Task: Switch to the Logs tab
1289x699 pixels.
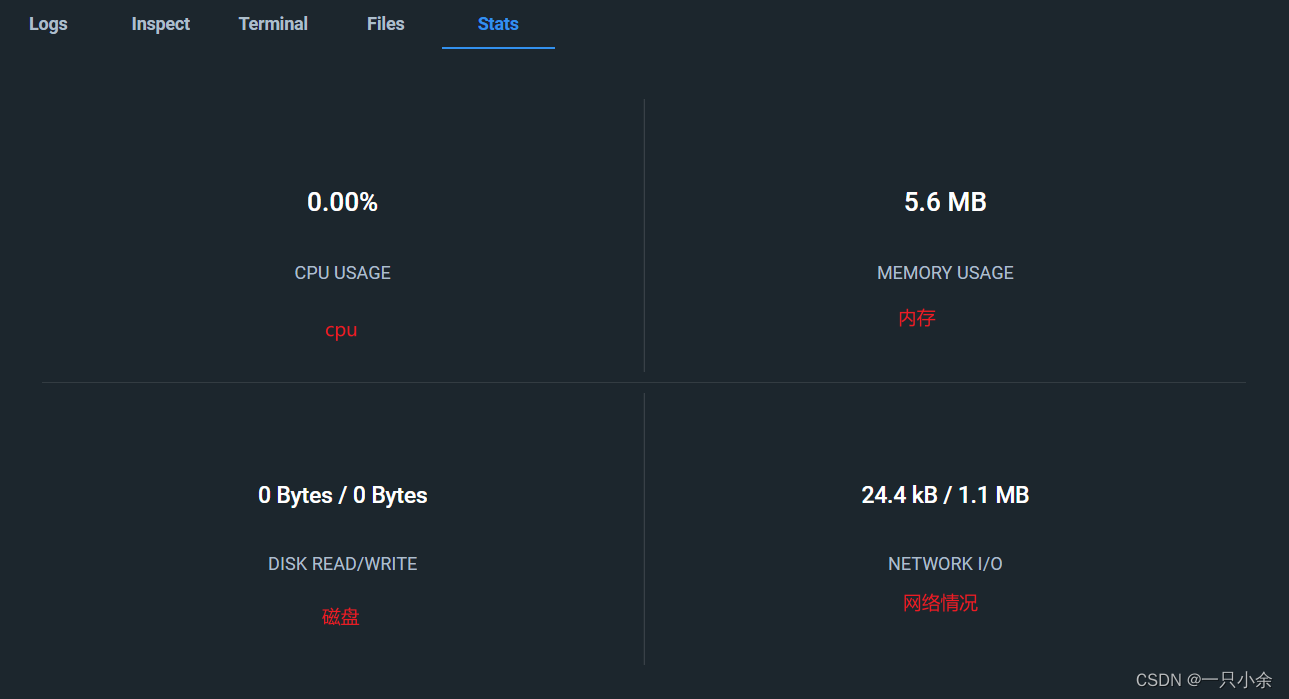Action: click(x=48, y=24)
